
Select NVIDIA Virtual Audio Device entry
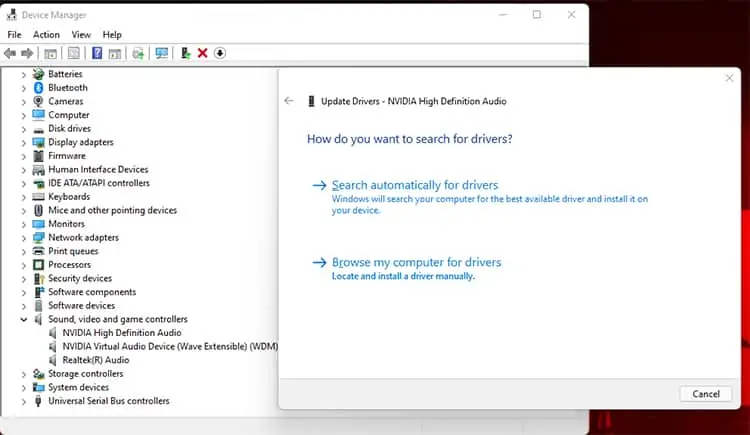170,346
